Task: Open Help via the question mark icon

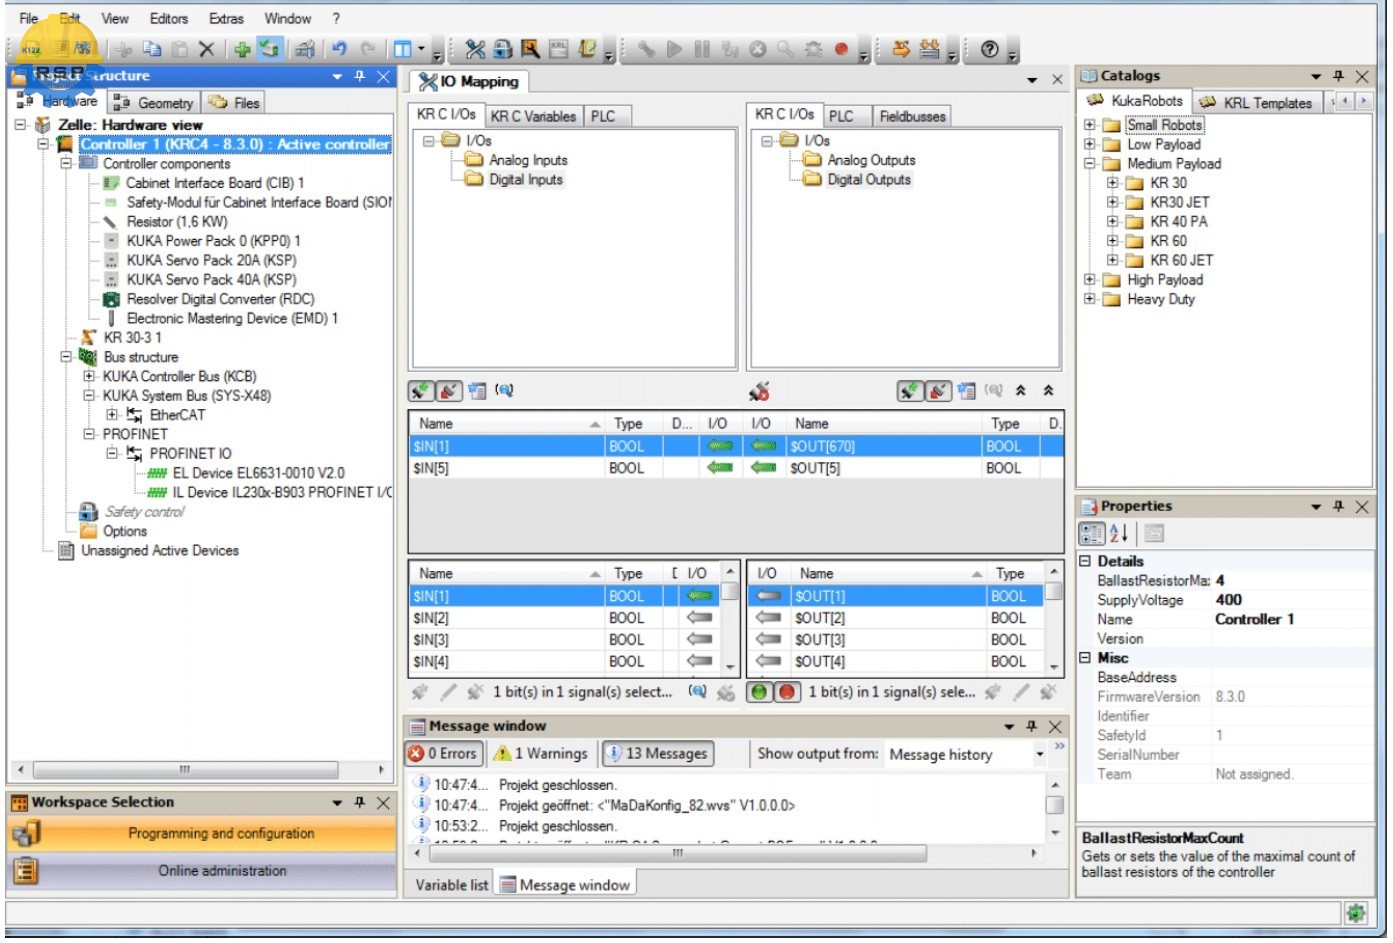Action: click(x=990, y=49)
